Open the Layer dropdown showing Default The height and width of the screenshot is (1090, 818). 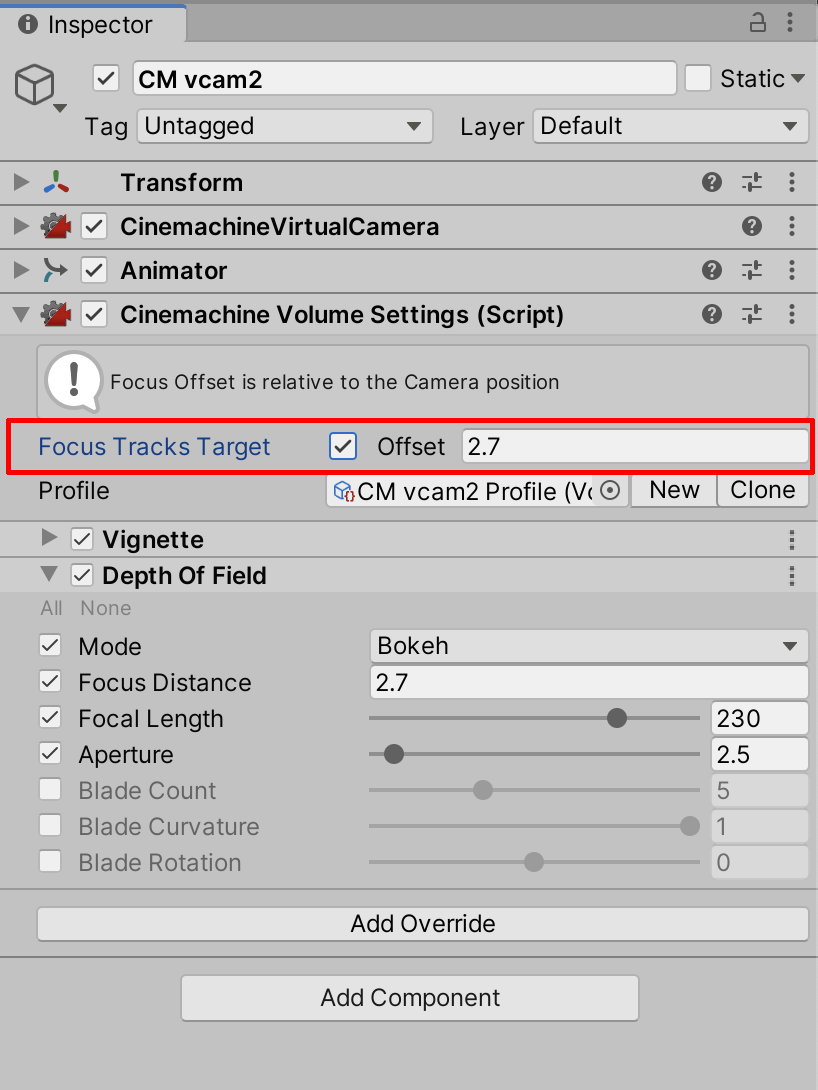[x=669, y=126]
